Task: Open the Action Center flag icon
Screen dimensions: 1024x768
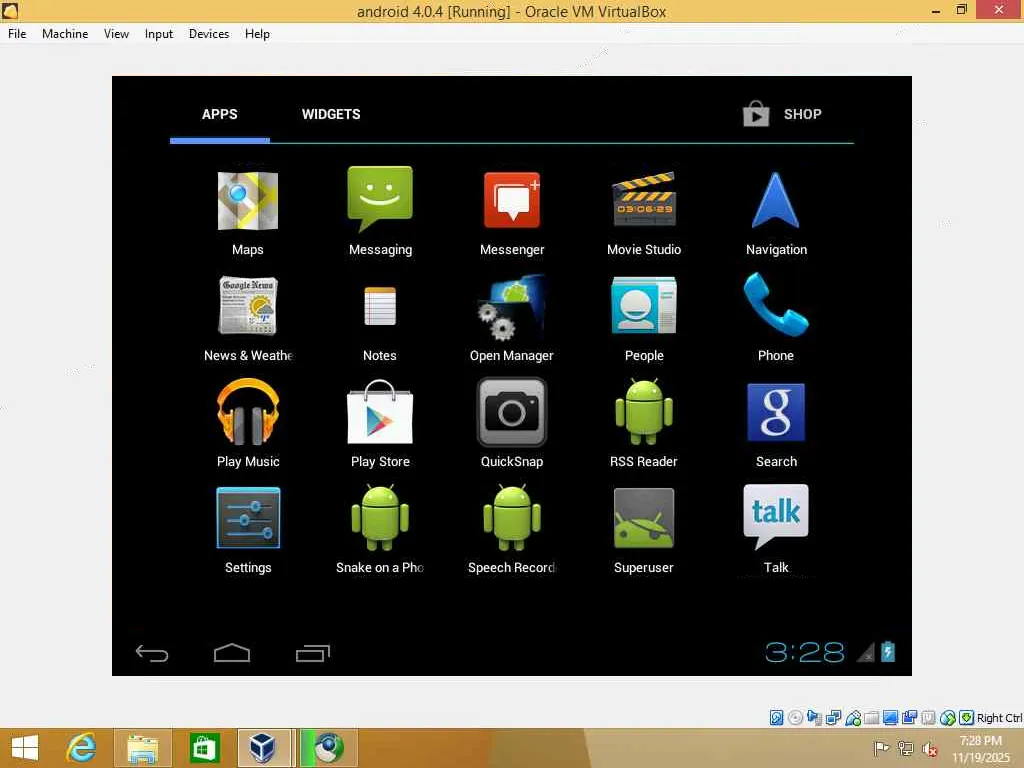Action: 881,748
